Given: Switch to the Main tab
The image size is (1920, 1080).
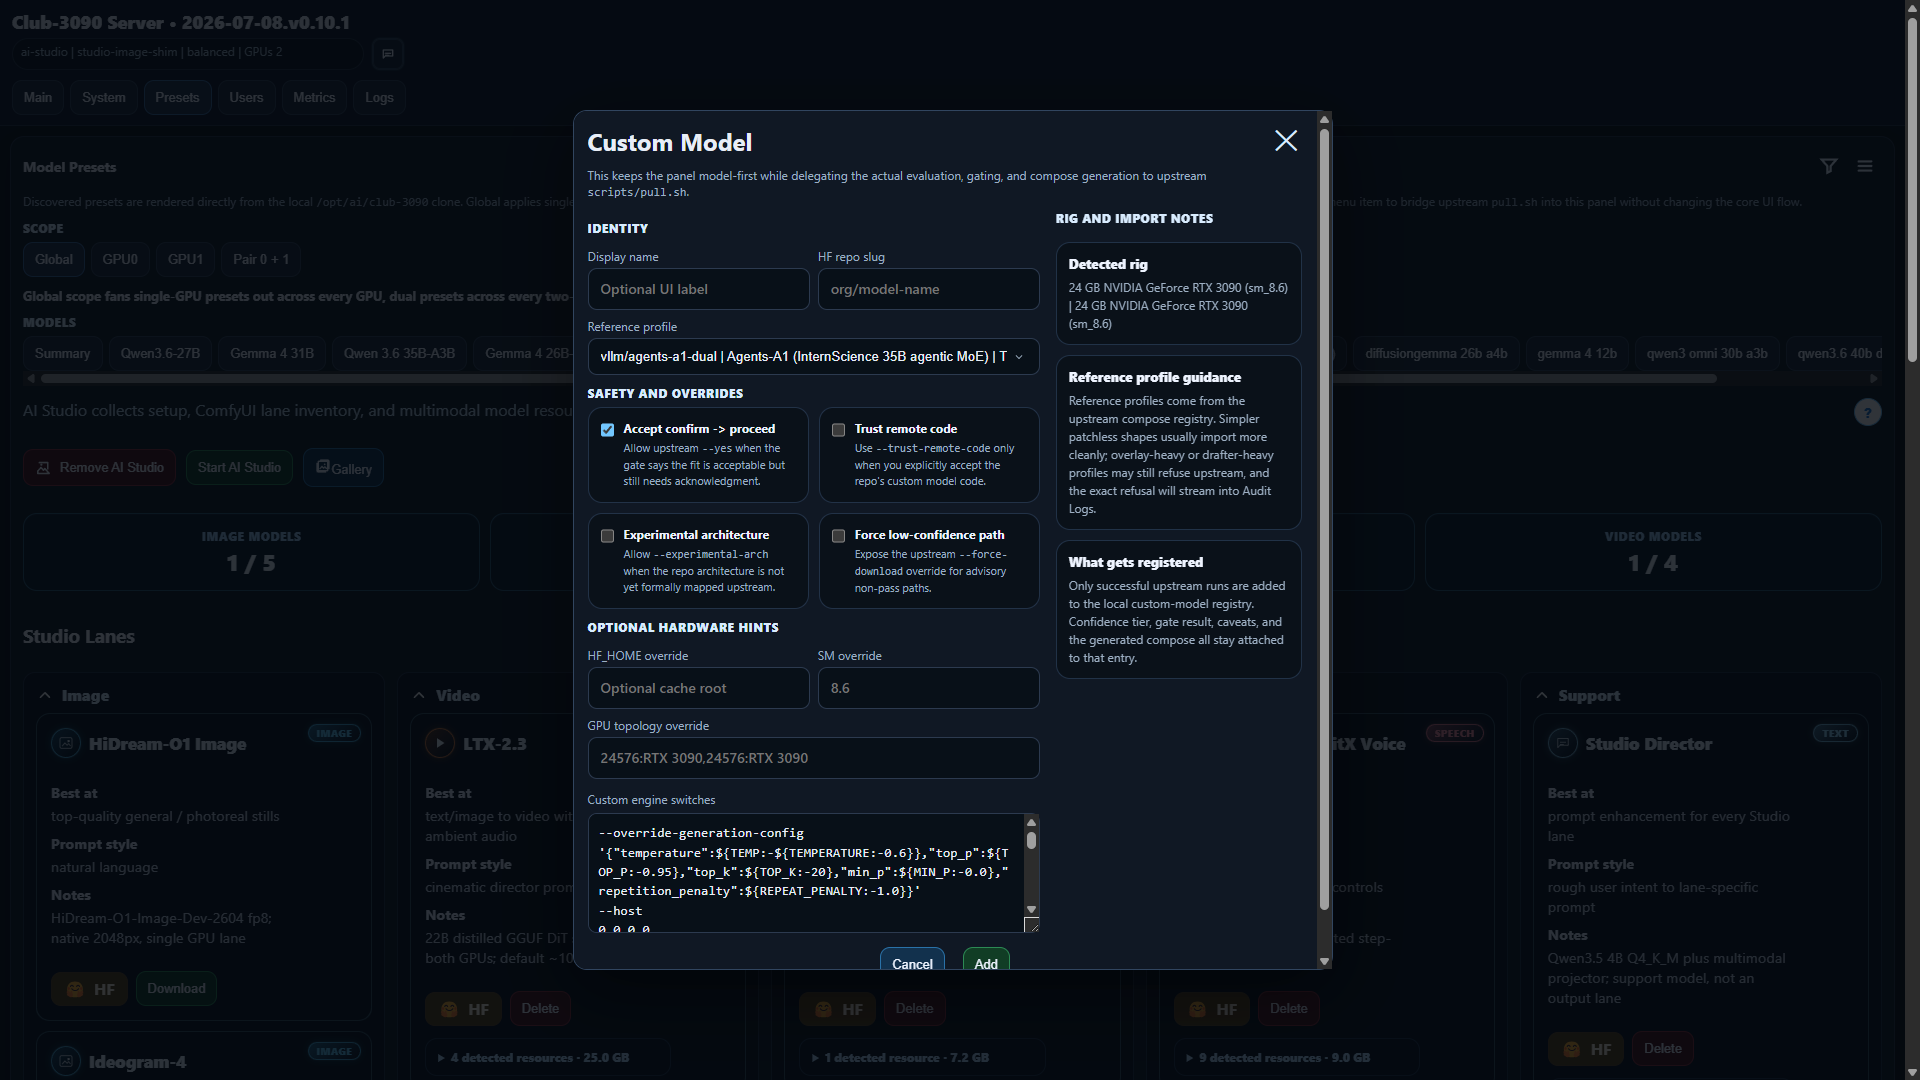Looking at the screenshot, I should tap(38, 97).
